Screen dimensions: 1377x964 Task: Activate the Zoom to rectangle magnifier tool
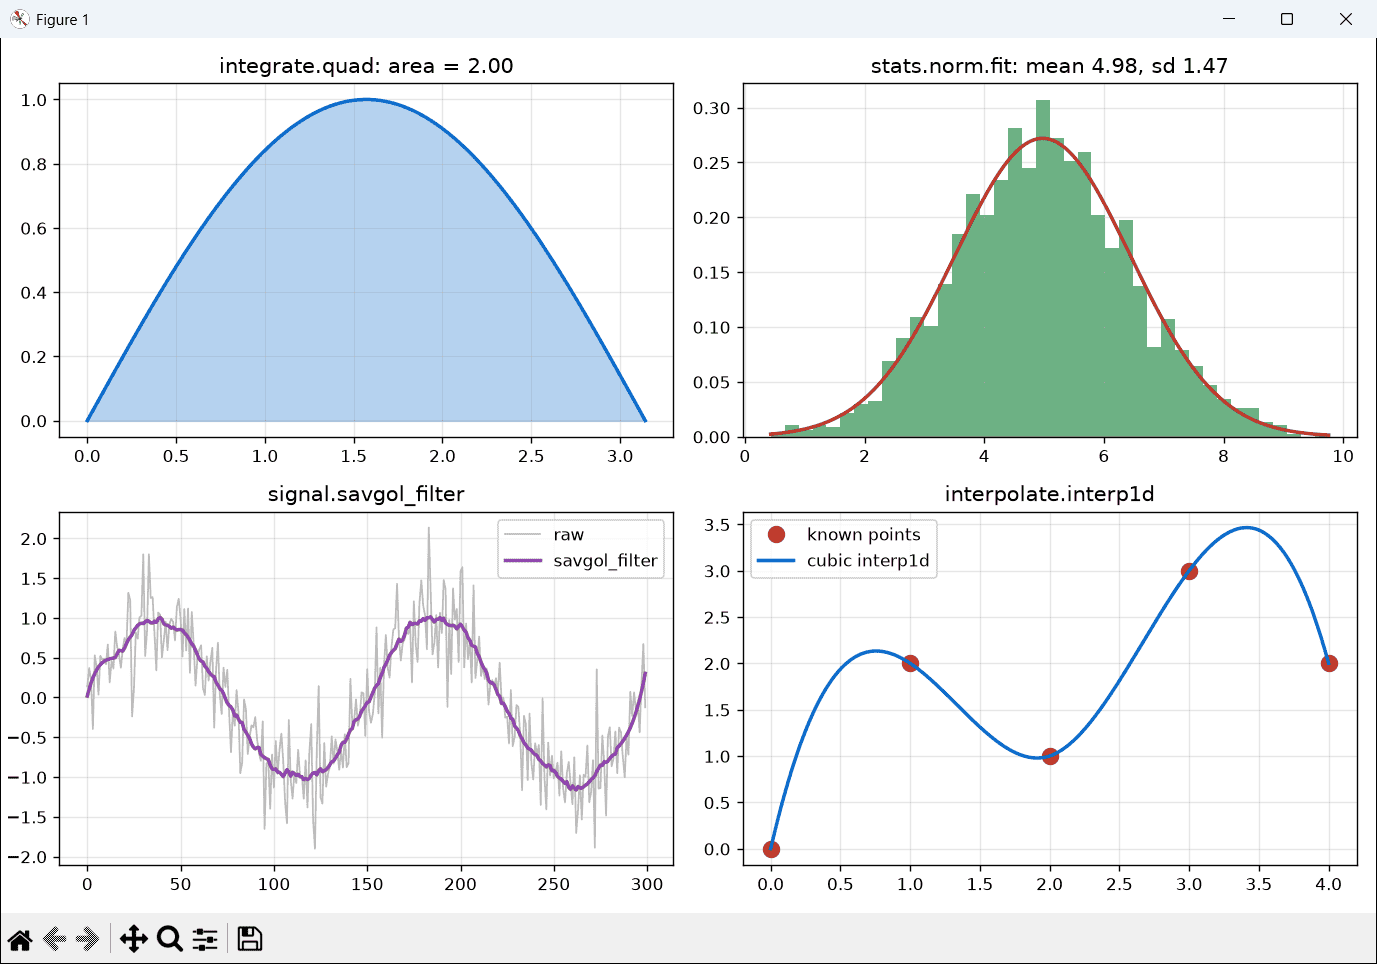pos(170,939)
